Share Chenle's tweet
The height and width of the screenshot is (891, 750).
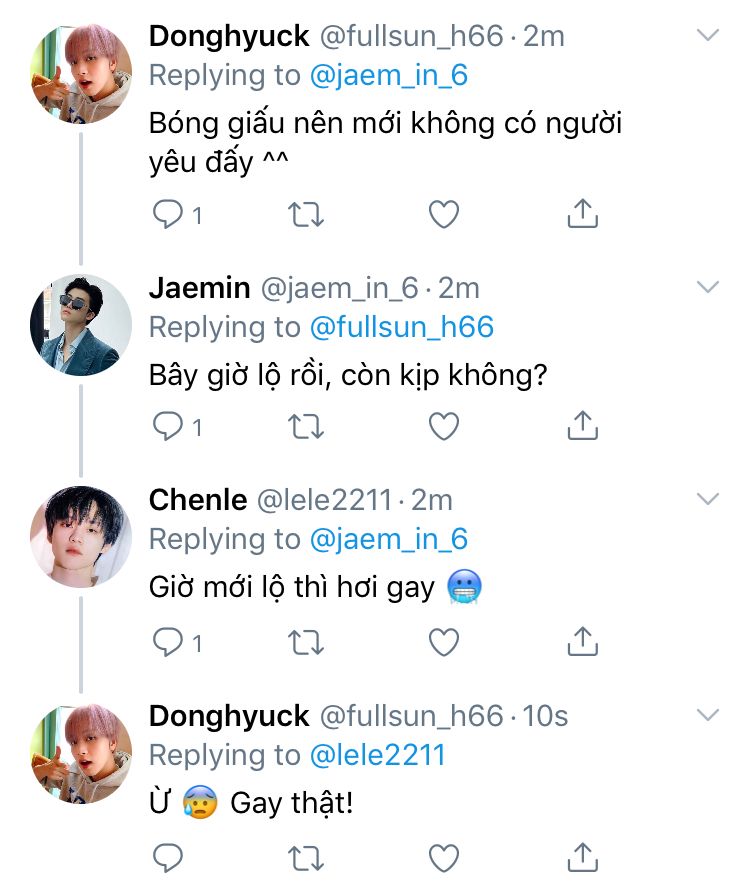(x=582, y=641)
